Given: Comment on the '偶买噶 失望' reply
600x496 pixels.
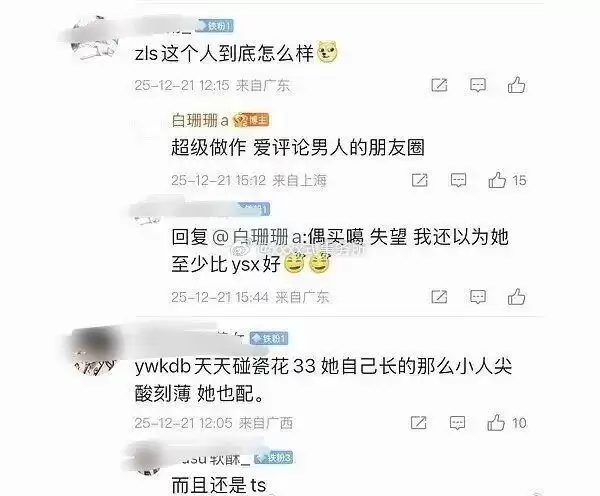Looking at the screenshot, I should 478,297.
